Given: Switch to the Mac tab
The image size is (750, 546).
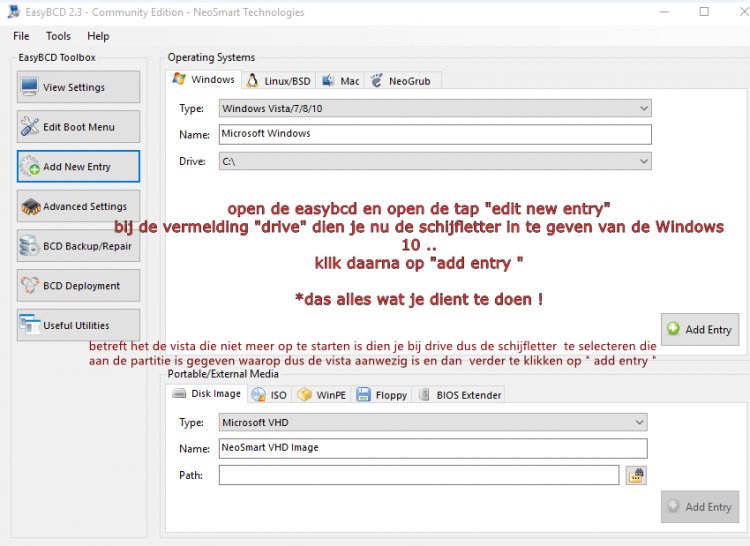Looking at the screenshot, I should click(x=342, y=81).
